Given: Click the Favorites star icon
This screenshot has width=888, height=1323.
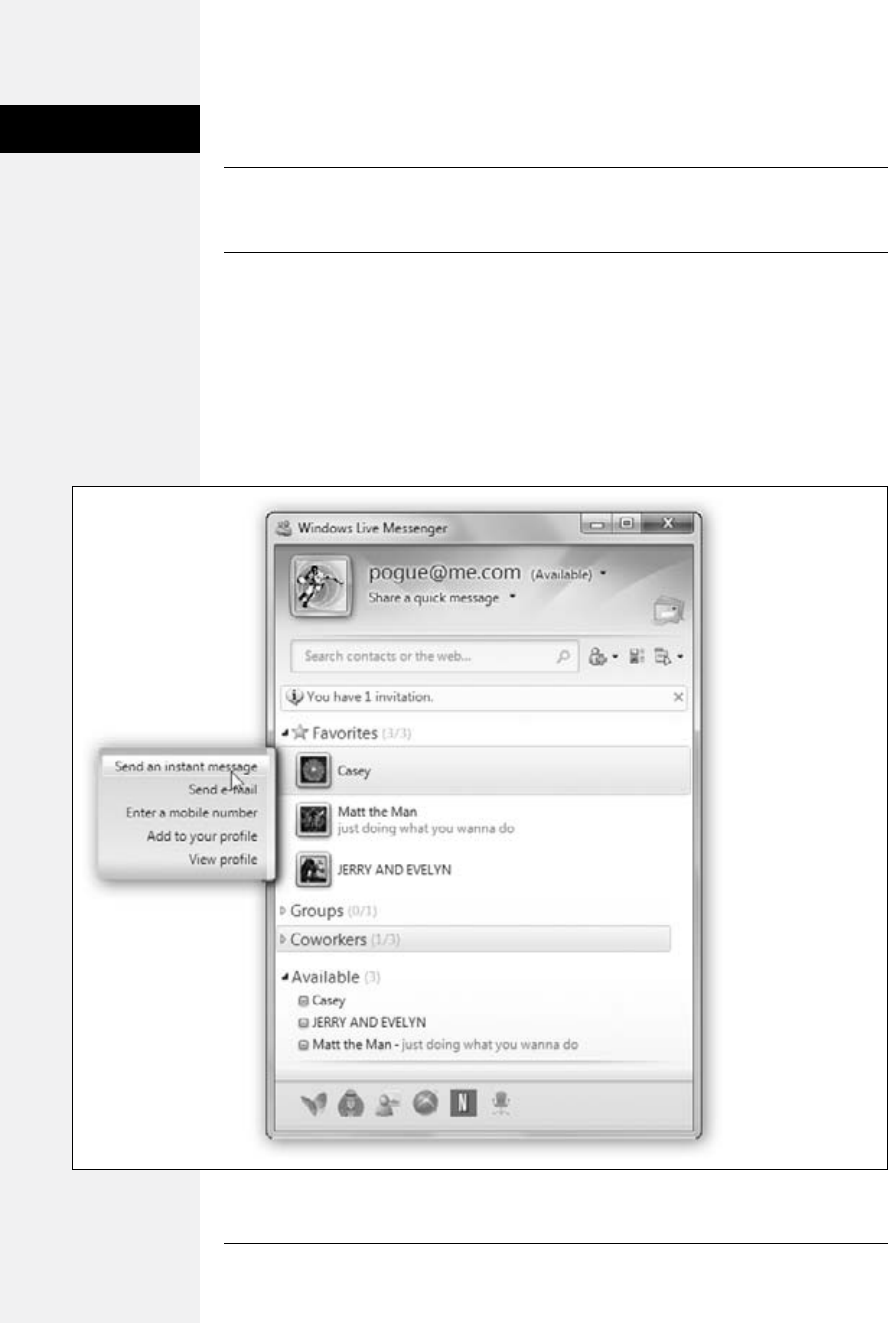Looking at the screenshot, I should click(300, 733).
